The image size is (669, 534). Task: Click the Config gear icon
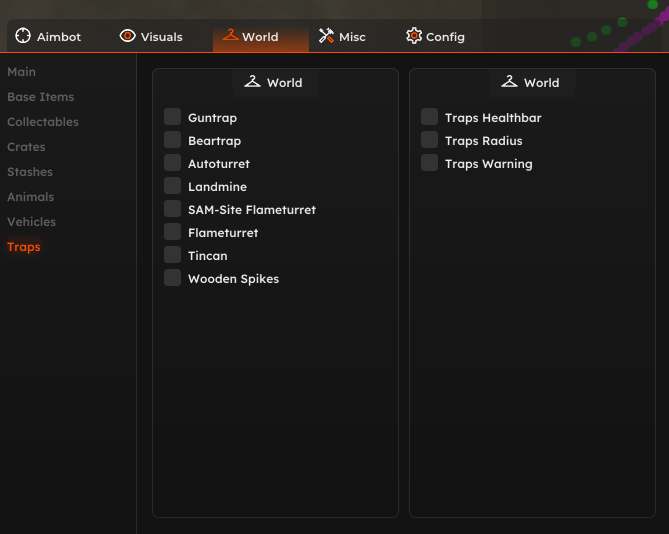(414, 36)
